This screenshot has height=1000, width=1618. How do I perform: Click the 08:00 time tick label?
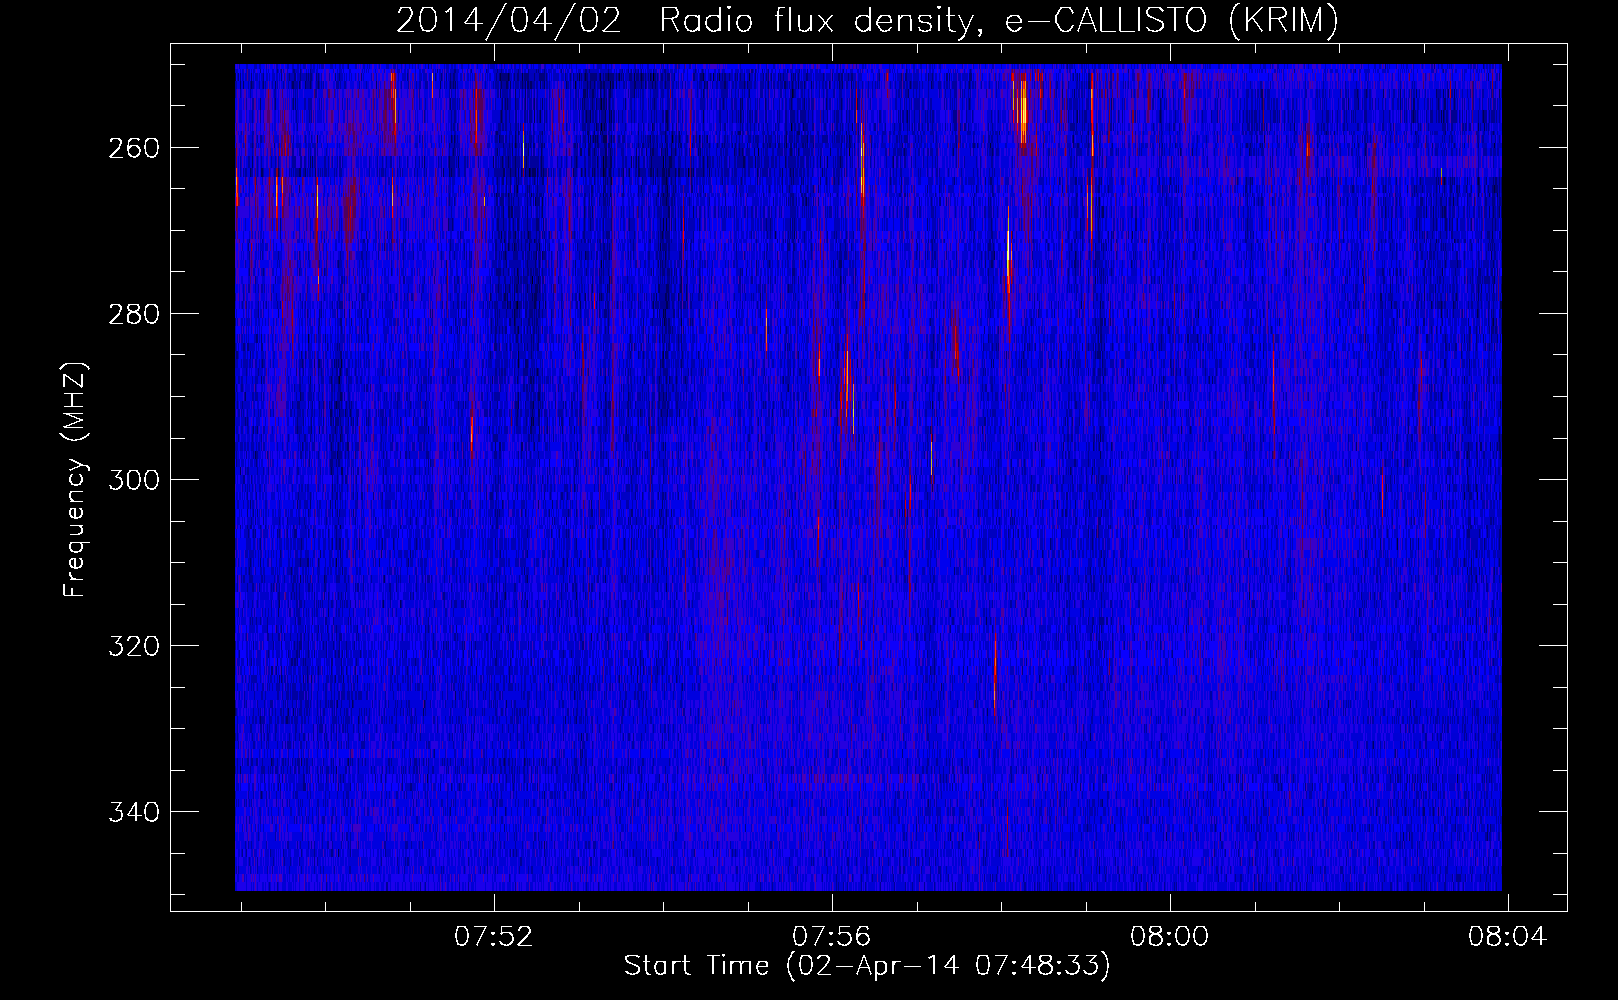click(x=1170, y=937)
